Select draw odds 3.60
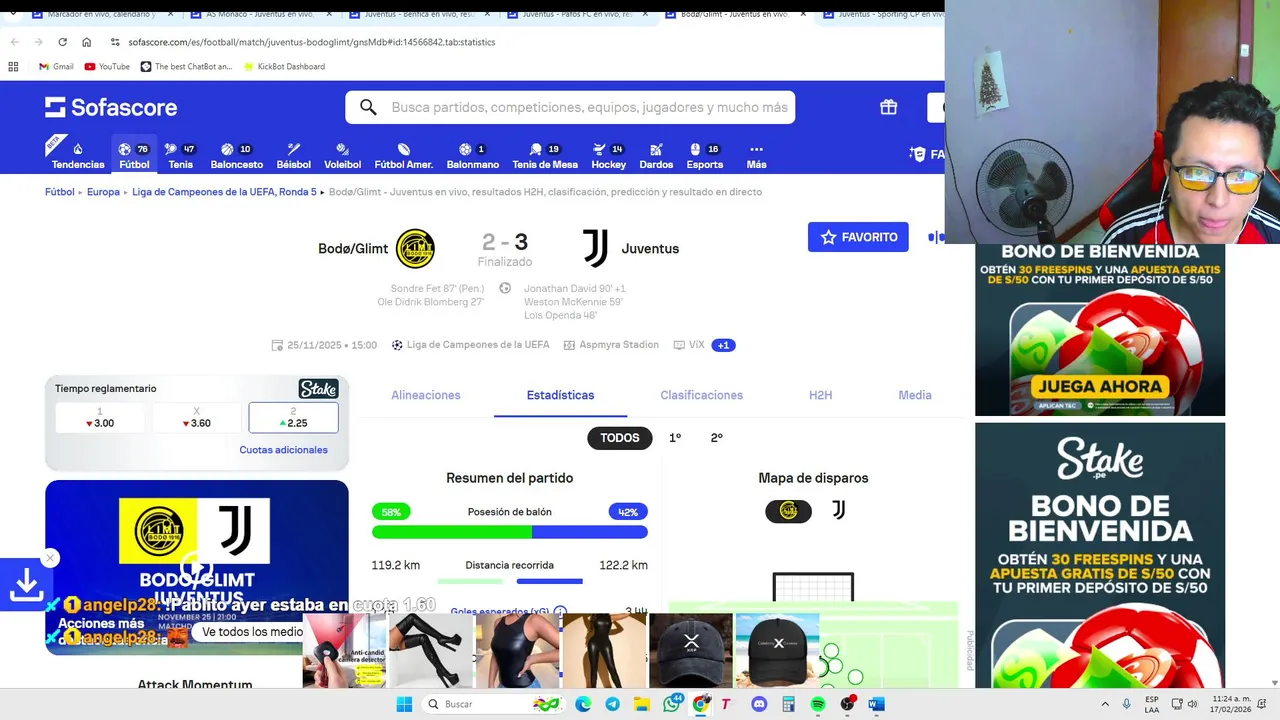 pos(196,418)
